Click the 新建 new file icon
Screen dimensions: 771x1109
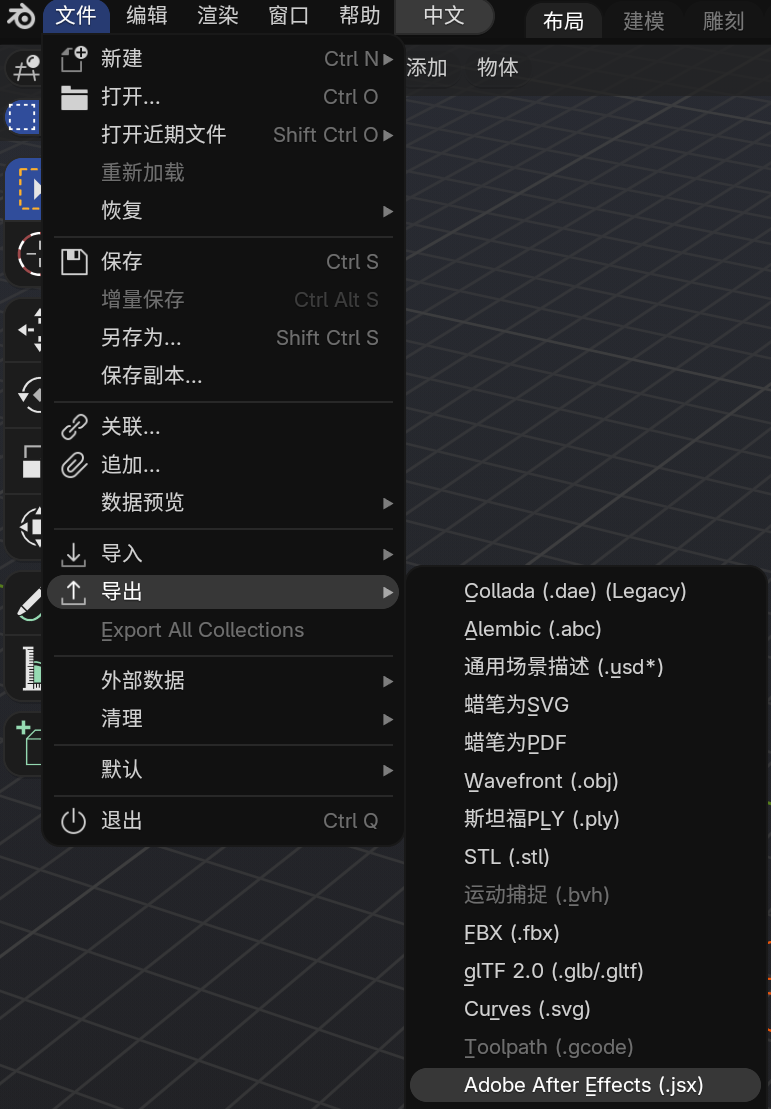click(74, 59)
